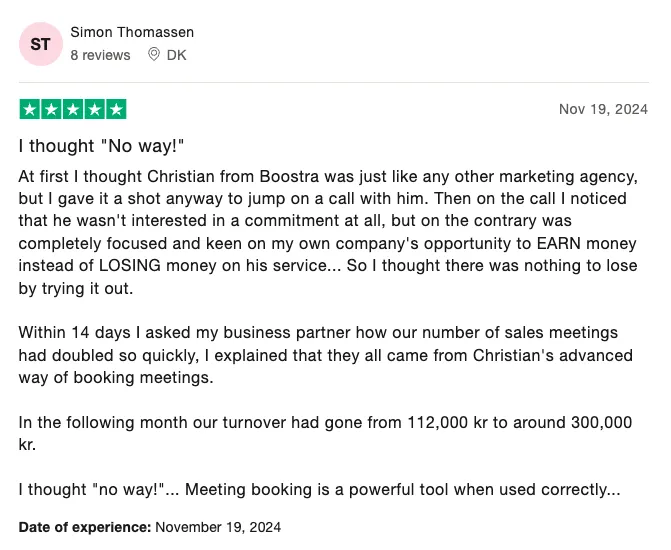The image size is (671, 550).
Task: Click the divider line under reviewer info
Action: coord(334,82)
